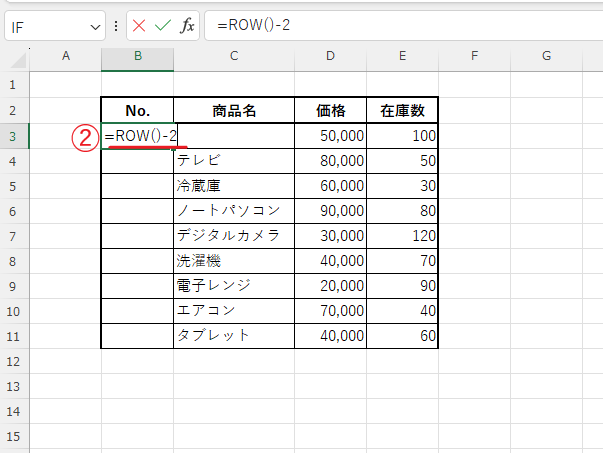Viewport: 603px width, 453px height.
Task: Select column F header
Action: [x=475, y=56]
